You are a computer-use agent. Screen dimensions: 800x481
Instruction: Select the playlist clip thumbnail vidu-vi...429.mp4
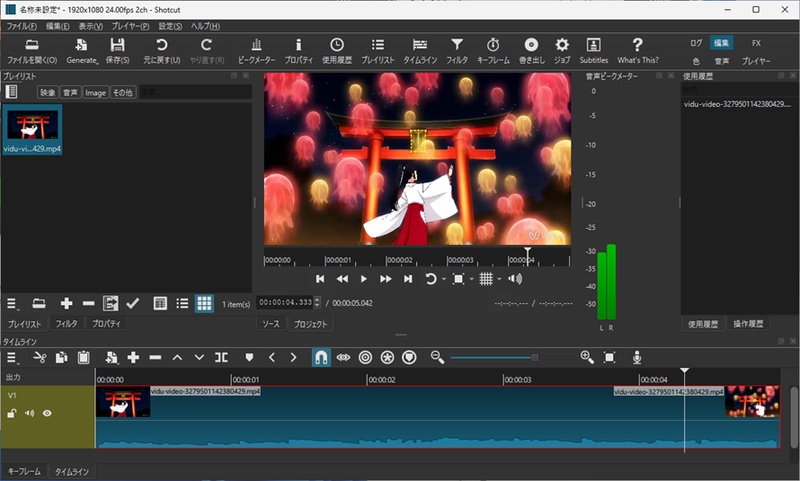pyautogui.click(x=32, y=130)
